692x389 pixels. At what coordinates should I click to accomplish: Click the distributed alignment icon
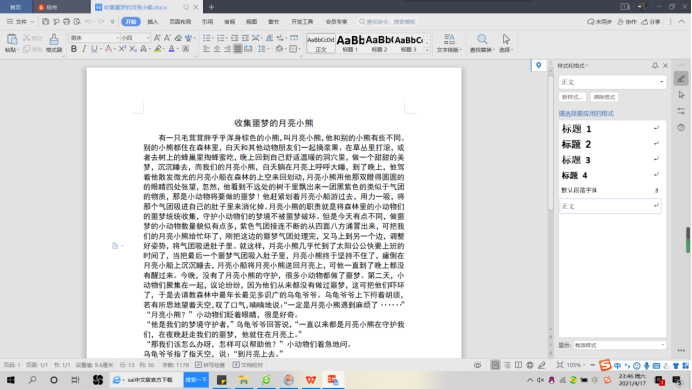point(248,49)
